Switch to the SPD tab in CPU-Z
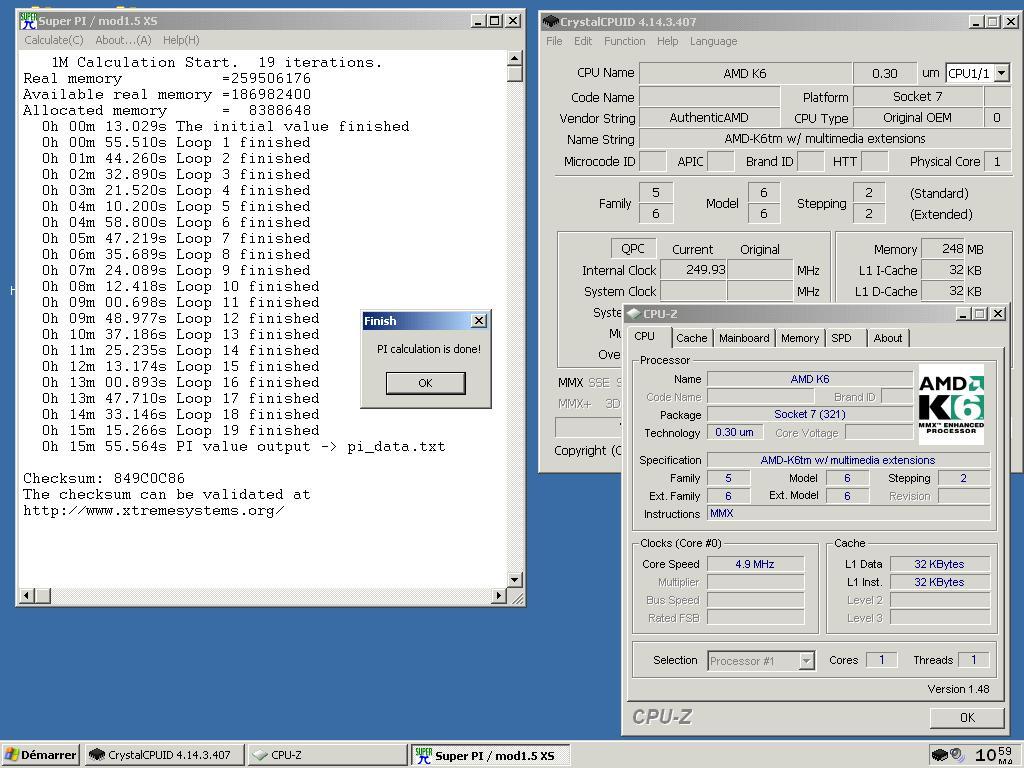1024x768 pixels. (841, 338)
